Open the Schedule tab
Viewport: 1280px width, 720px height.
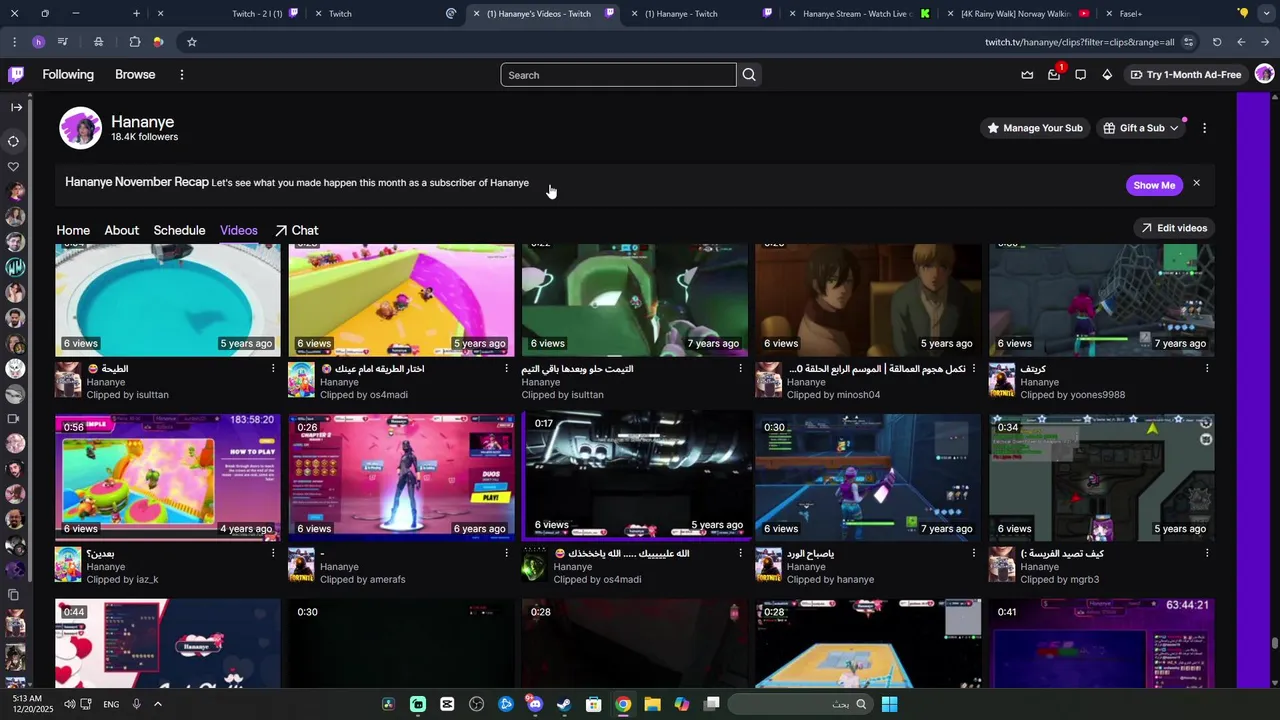pos(179,230)
